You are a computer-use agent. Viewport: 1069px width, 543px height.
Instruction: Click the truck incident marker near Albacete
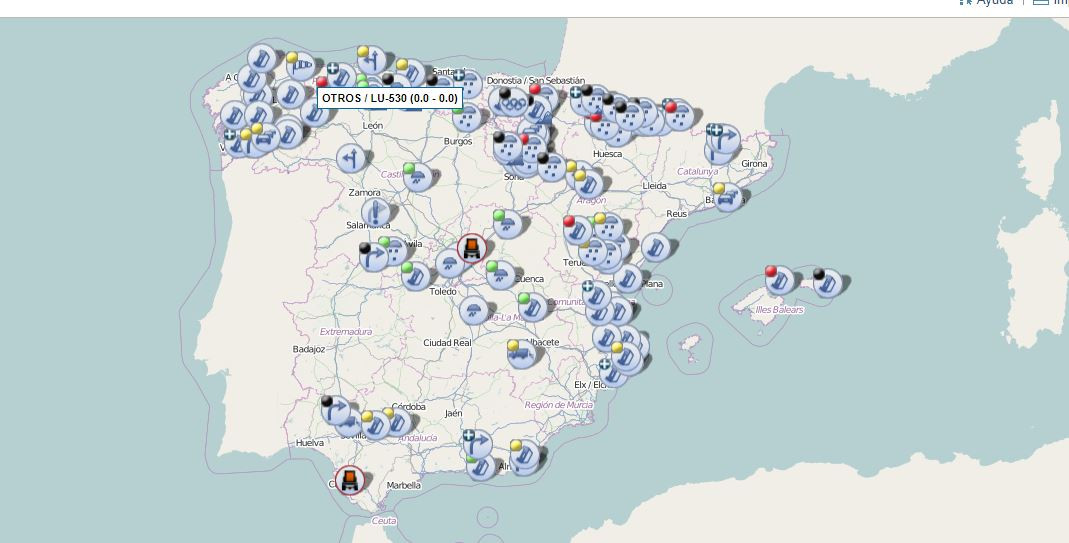pyautogui.click(x=521, y=354)
